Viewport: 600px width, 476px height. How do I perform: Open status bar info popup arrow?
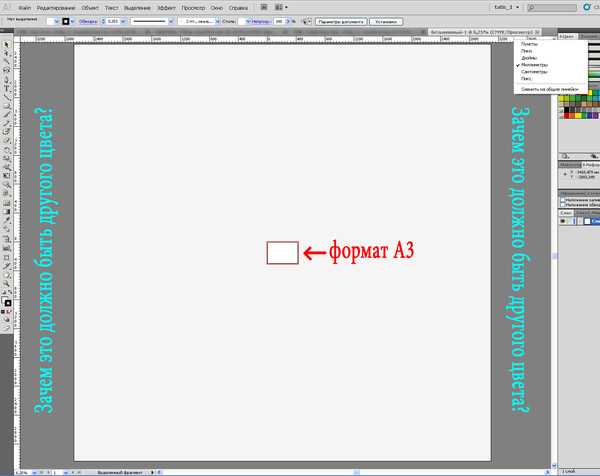point(152,473)
